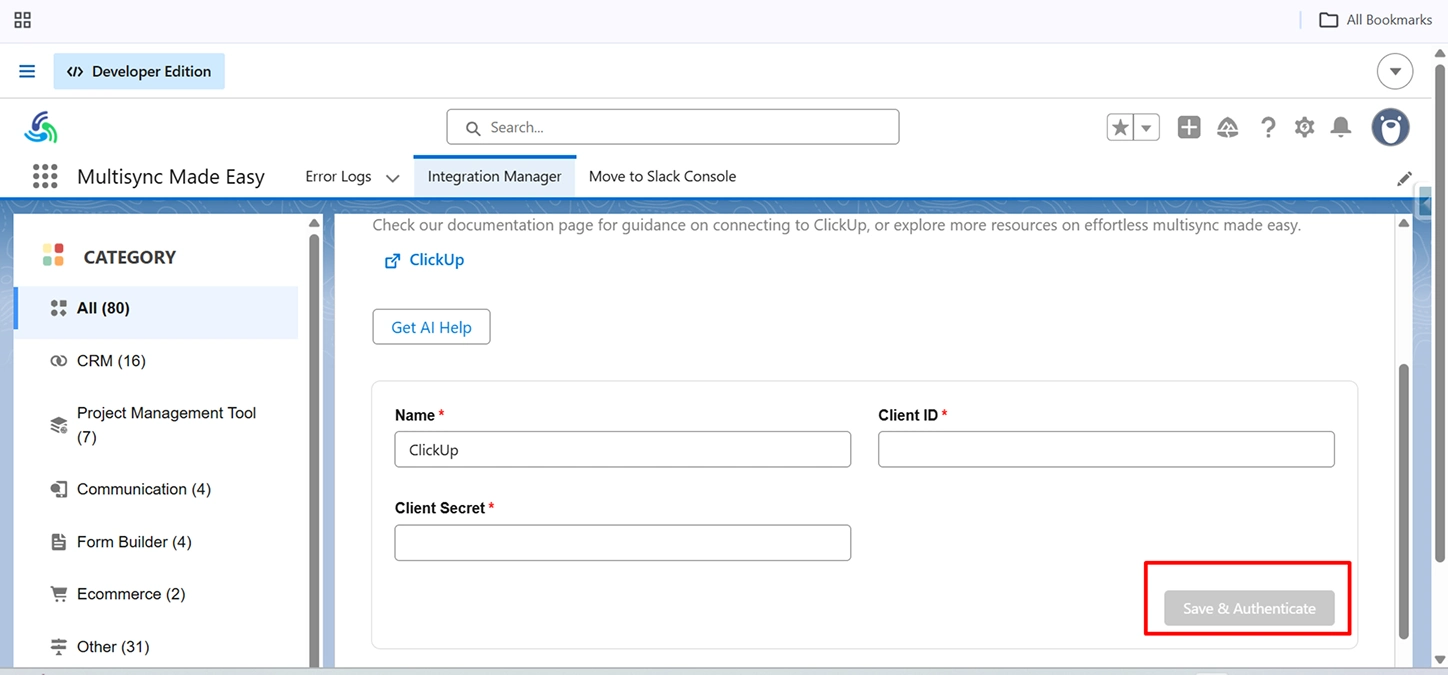This screenshot has width=1448, height=675.
Task: Click the category sidebar scroll up arrow
Action: click(x=314, y=223)
